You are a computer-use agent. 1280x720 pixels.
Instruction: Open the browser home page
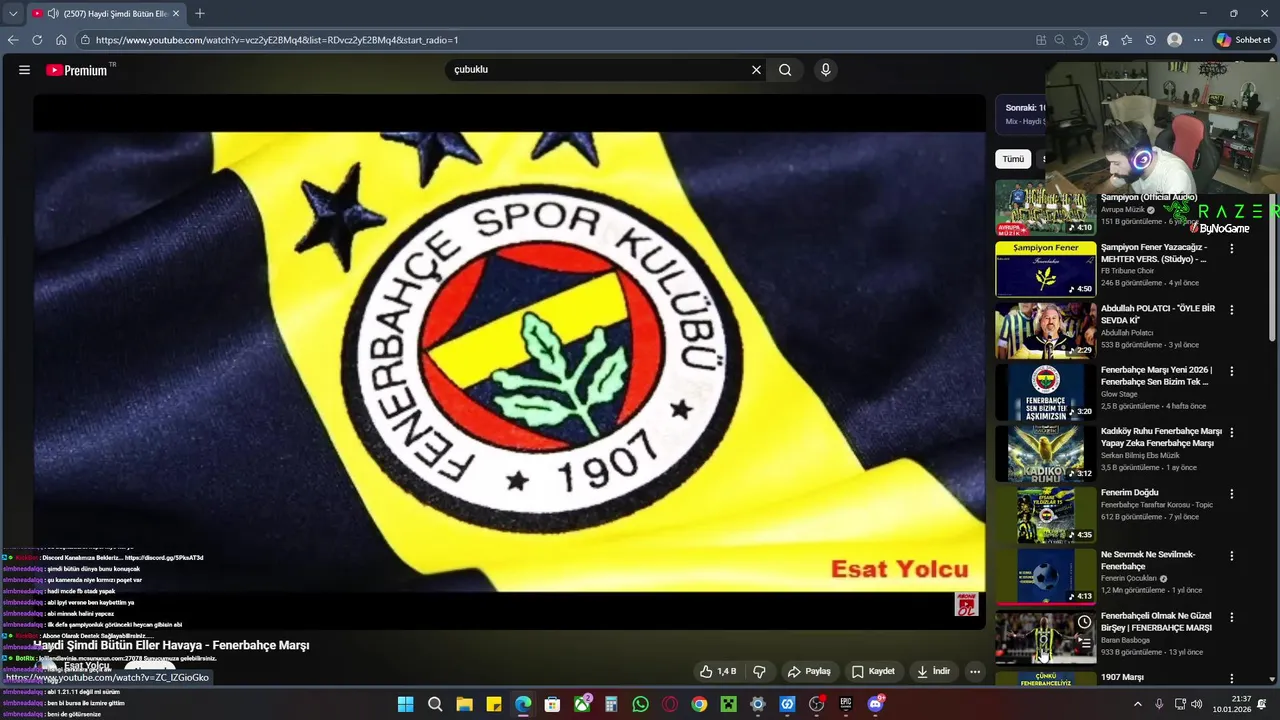[x=61, y=40]
